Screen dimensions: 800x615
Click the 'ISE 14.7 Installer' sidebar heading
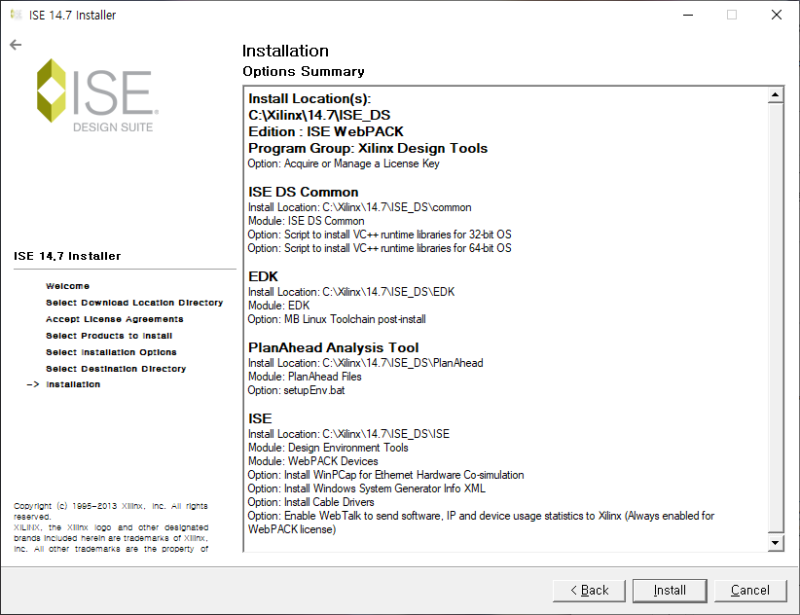pyautogui.click(x=67, y=256)
